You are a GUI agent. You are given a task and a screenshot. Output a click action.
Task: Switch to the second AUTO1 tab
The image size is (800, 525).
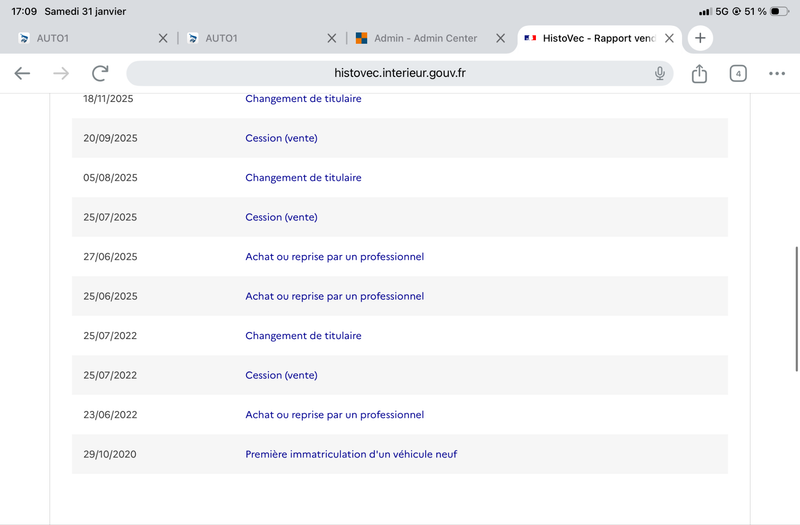(x=250, y=38)
